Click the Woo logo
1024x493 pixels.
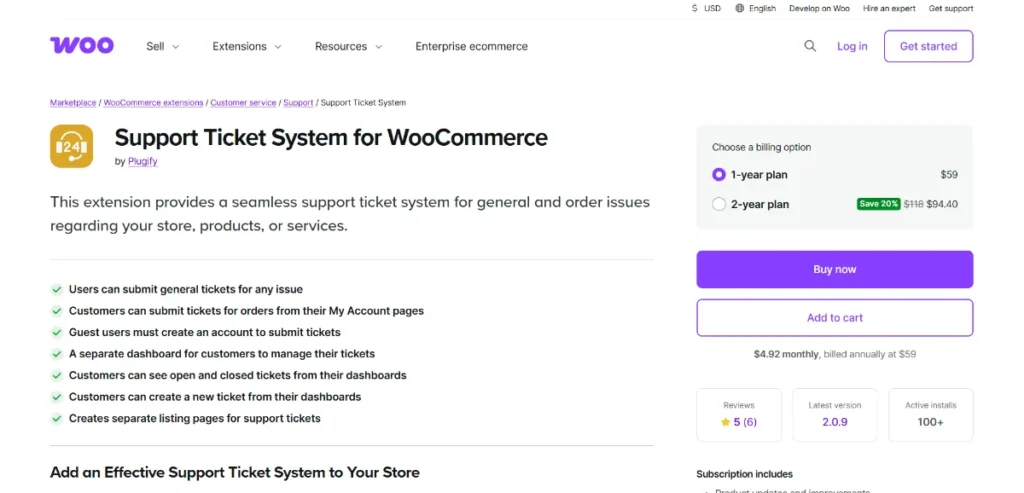(x=81, y=46)
